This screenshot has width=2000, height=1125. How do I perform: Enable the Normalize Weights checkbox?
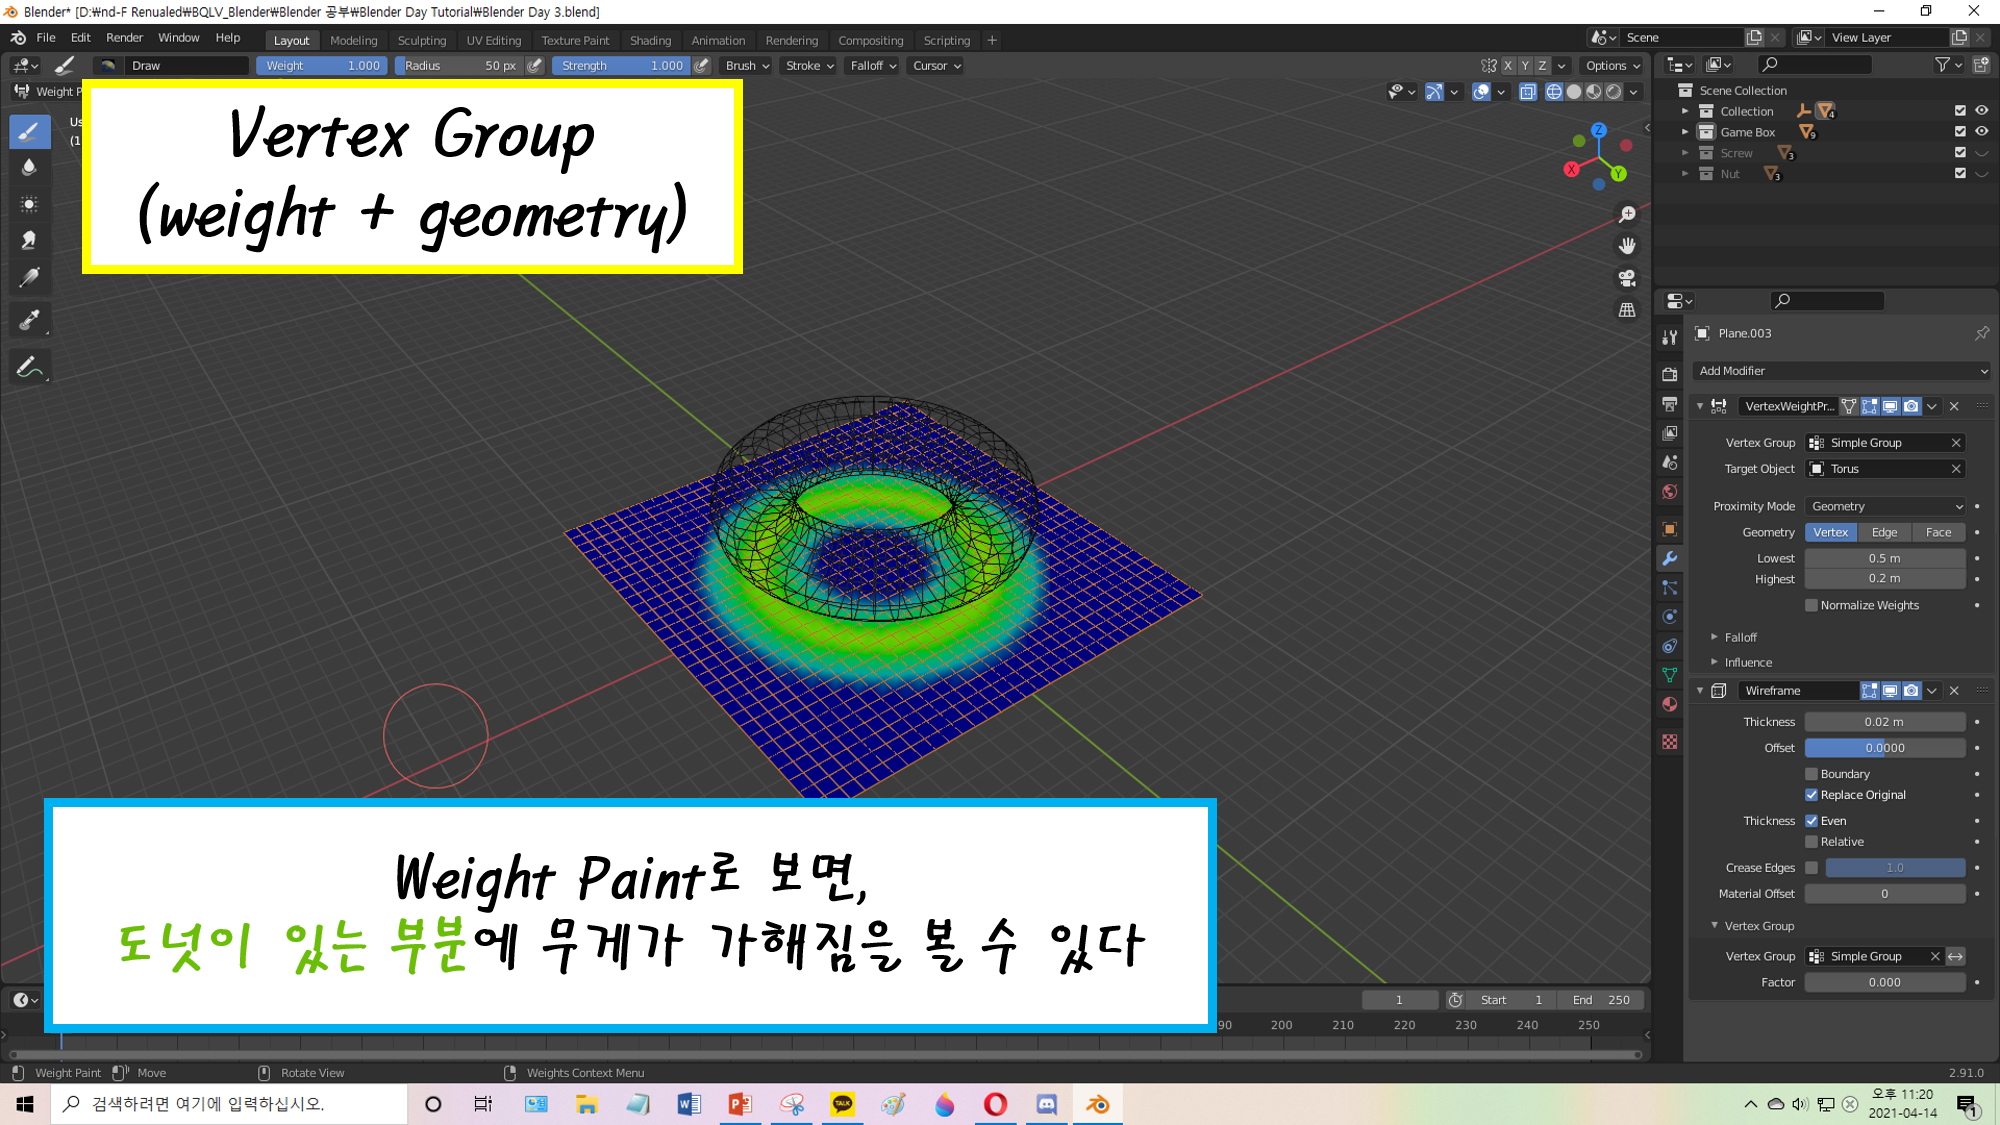point(1811,605)
